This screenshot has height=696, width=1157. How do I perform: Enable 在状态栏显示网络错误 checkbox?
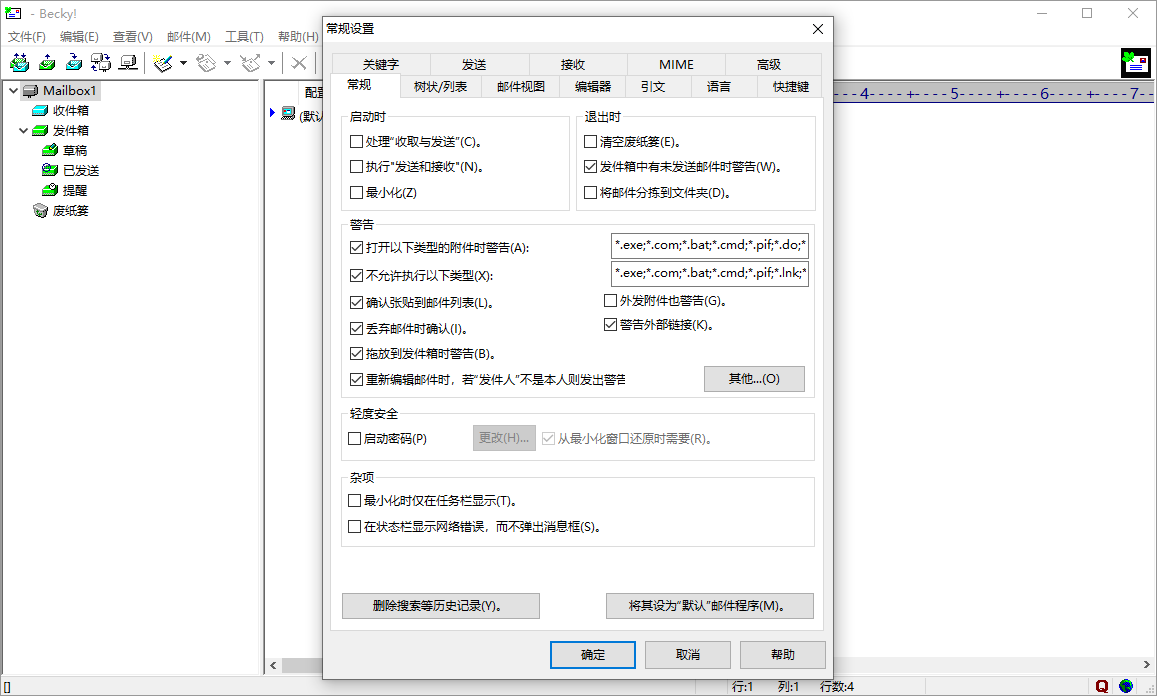[x=354, y=527]
